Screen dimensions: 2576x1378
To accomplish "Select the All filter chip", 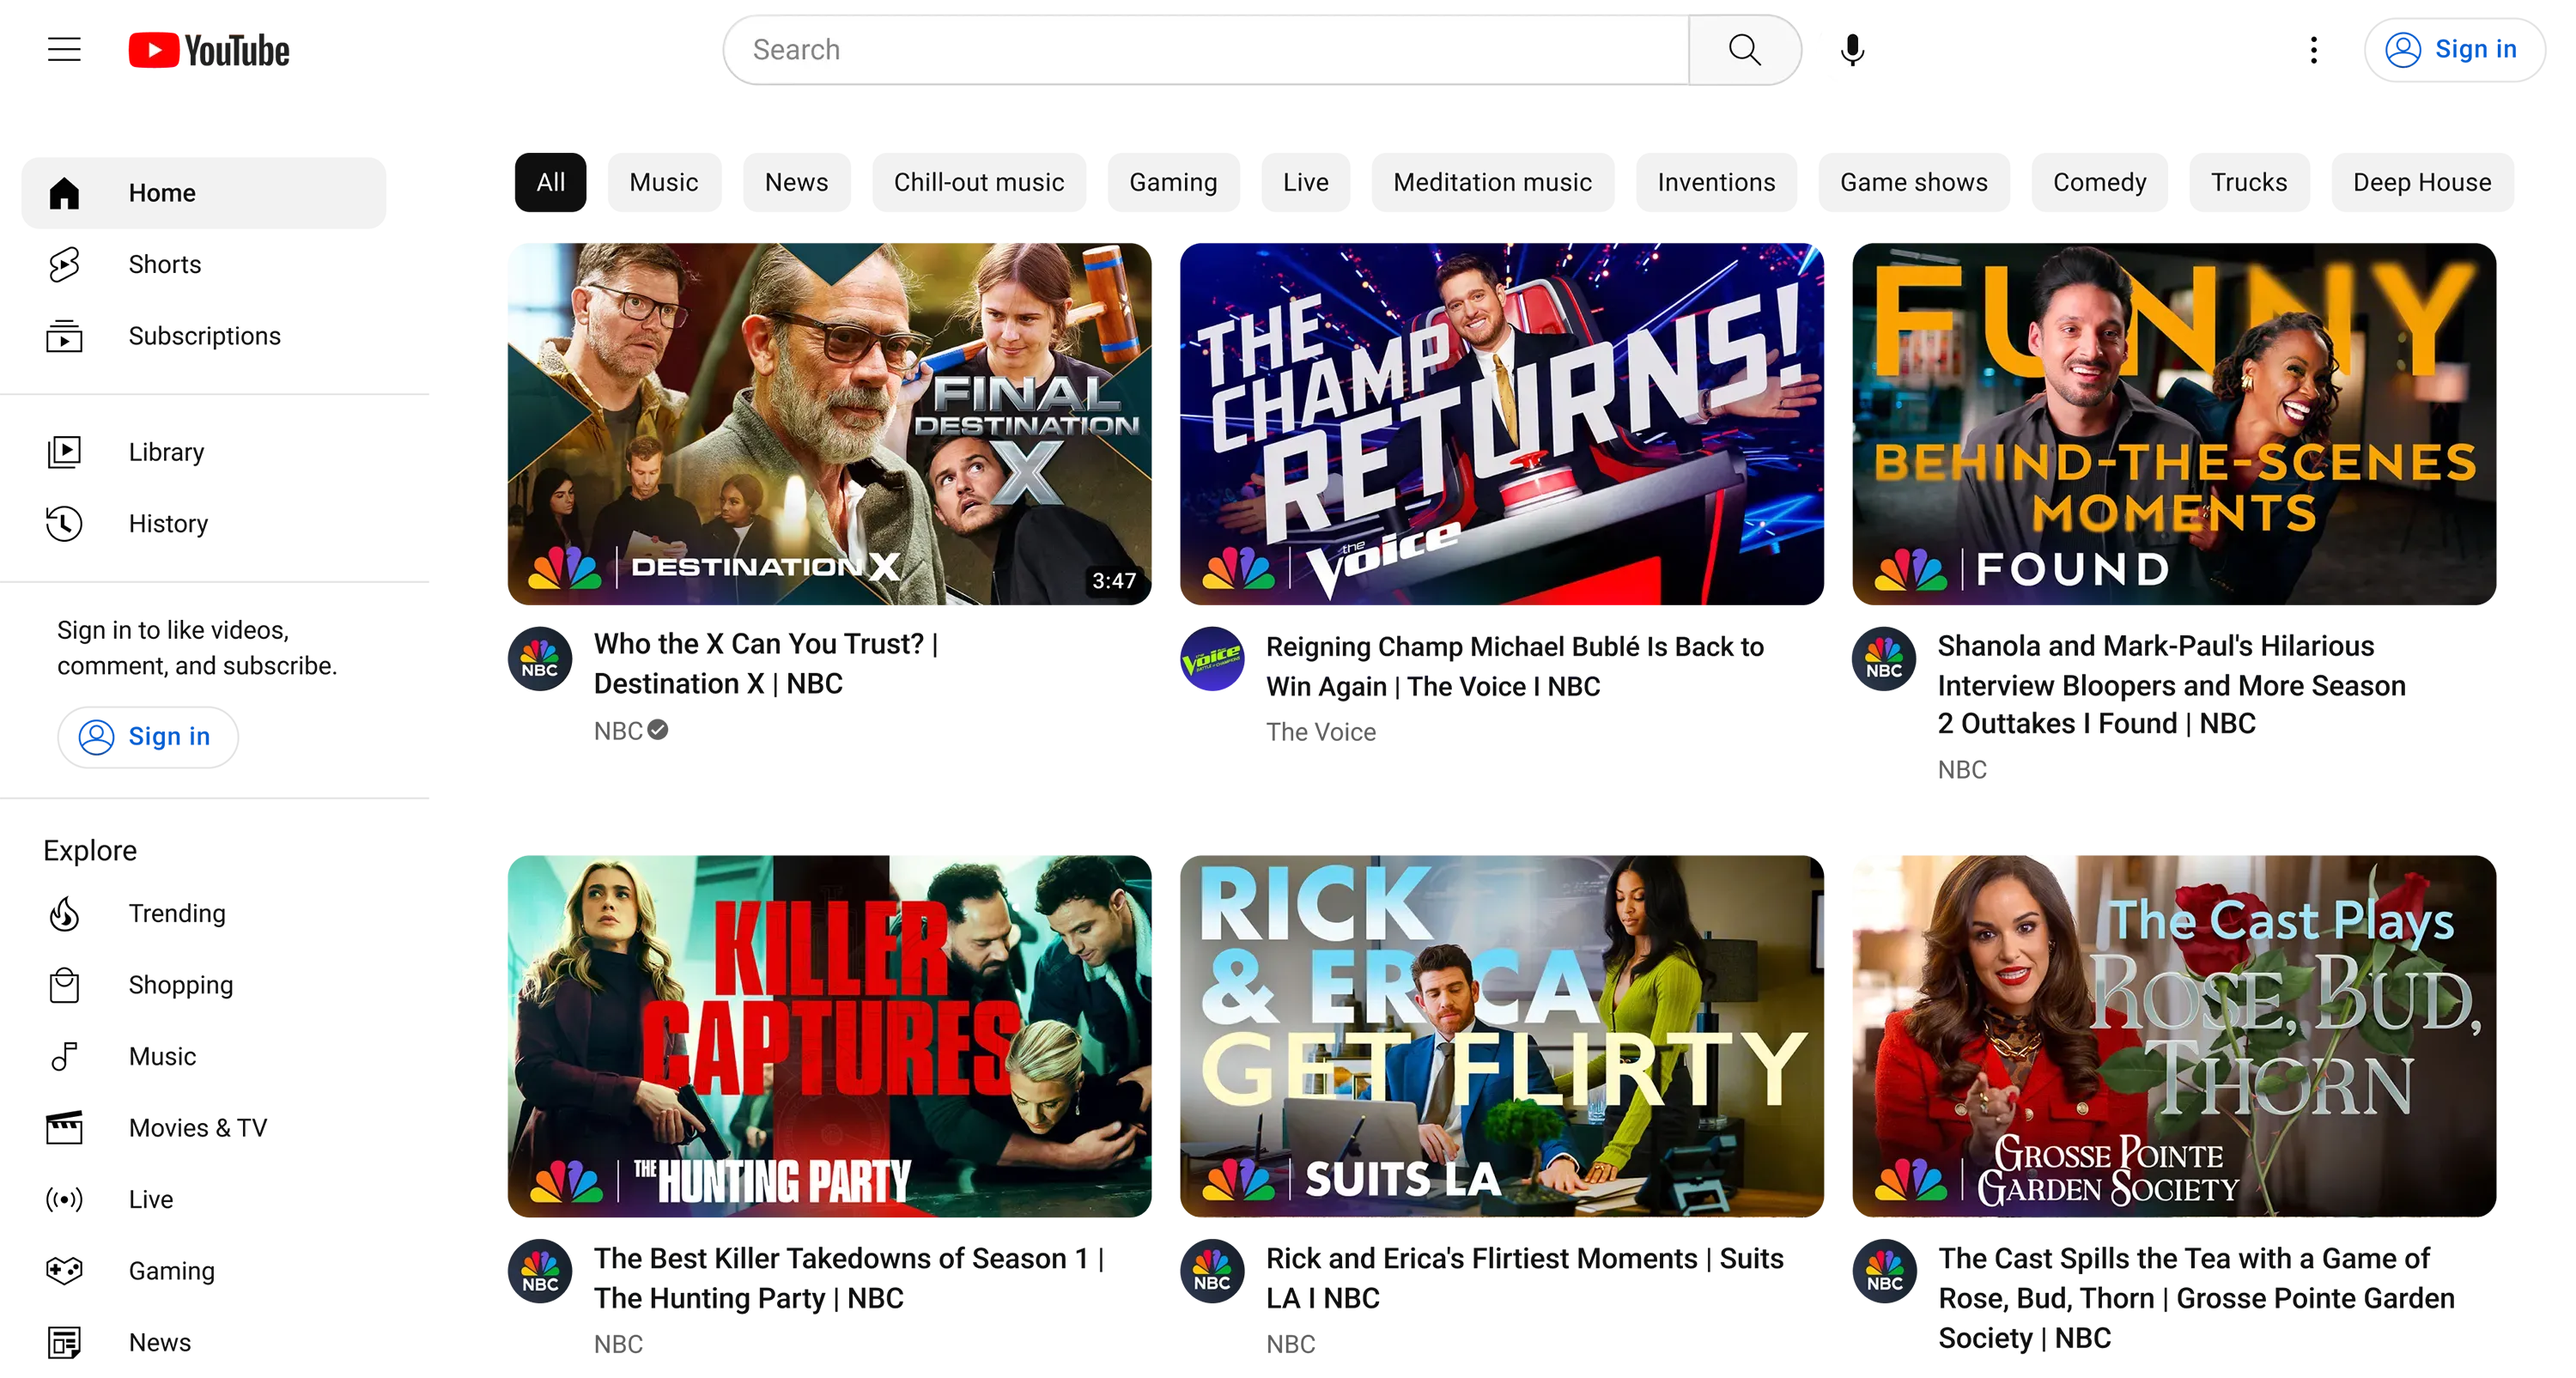I will point(550,182).
